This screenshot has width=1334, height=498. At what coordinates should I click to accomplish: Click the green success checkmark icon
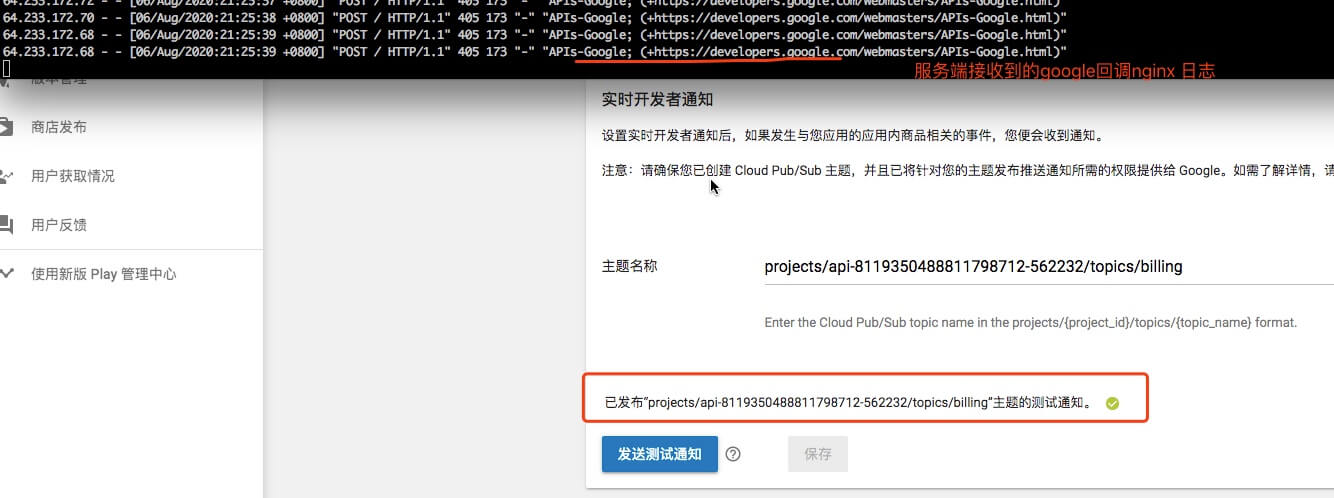point(1112,404)
